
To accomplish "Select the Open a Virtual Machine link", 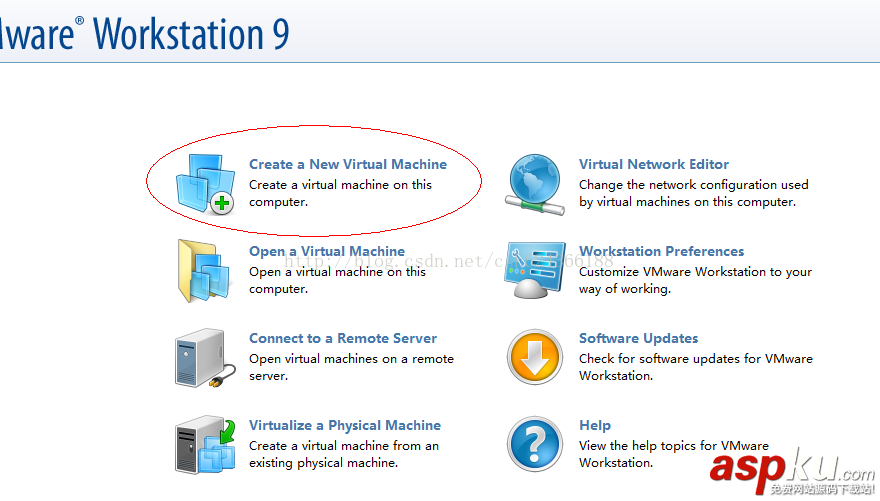I will 327,251.
